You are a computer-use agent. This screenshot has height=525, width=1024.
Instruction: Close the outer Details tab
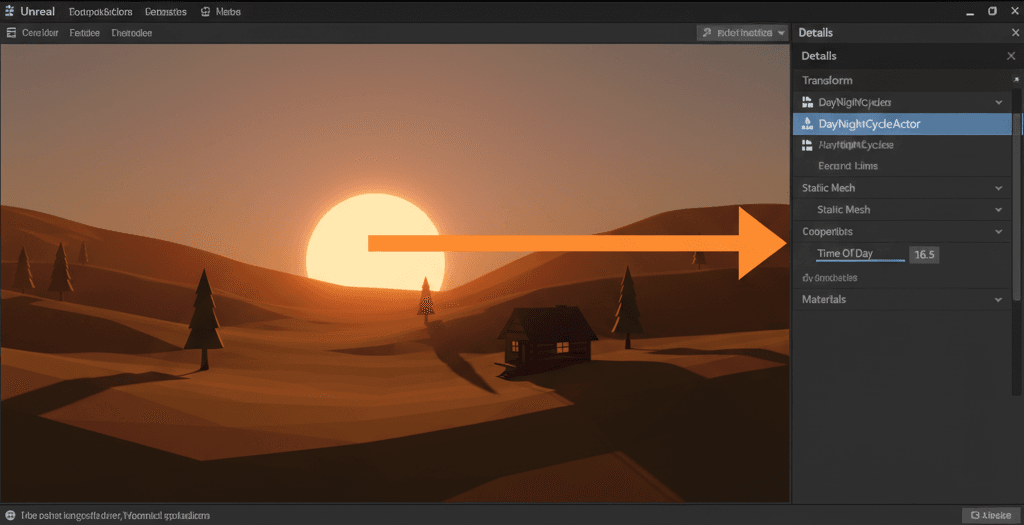pos(1015,33)
